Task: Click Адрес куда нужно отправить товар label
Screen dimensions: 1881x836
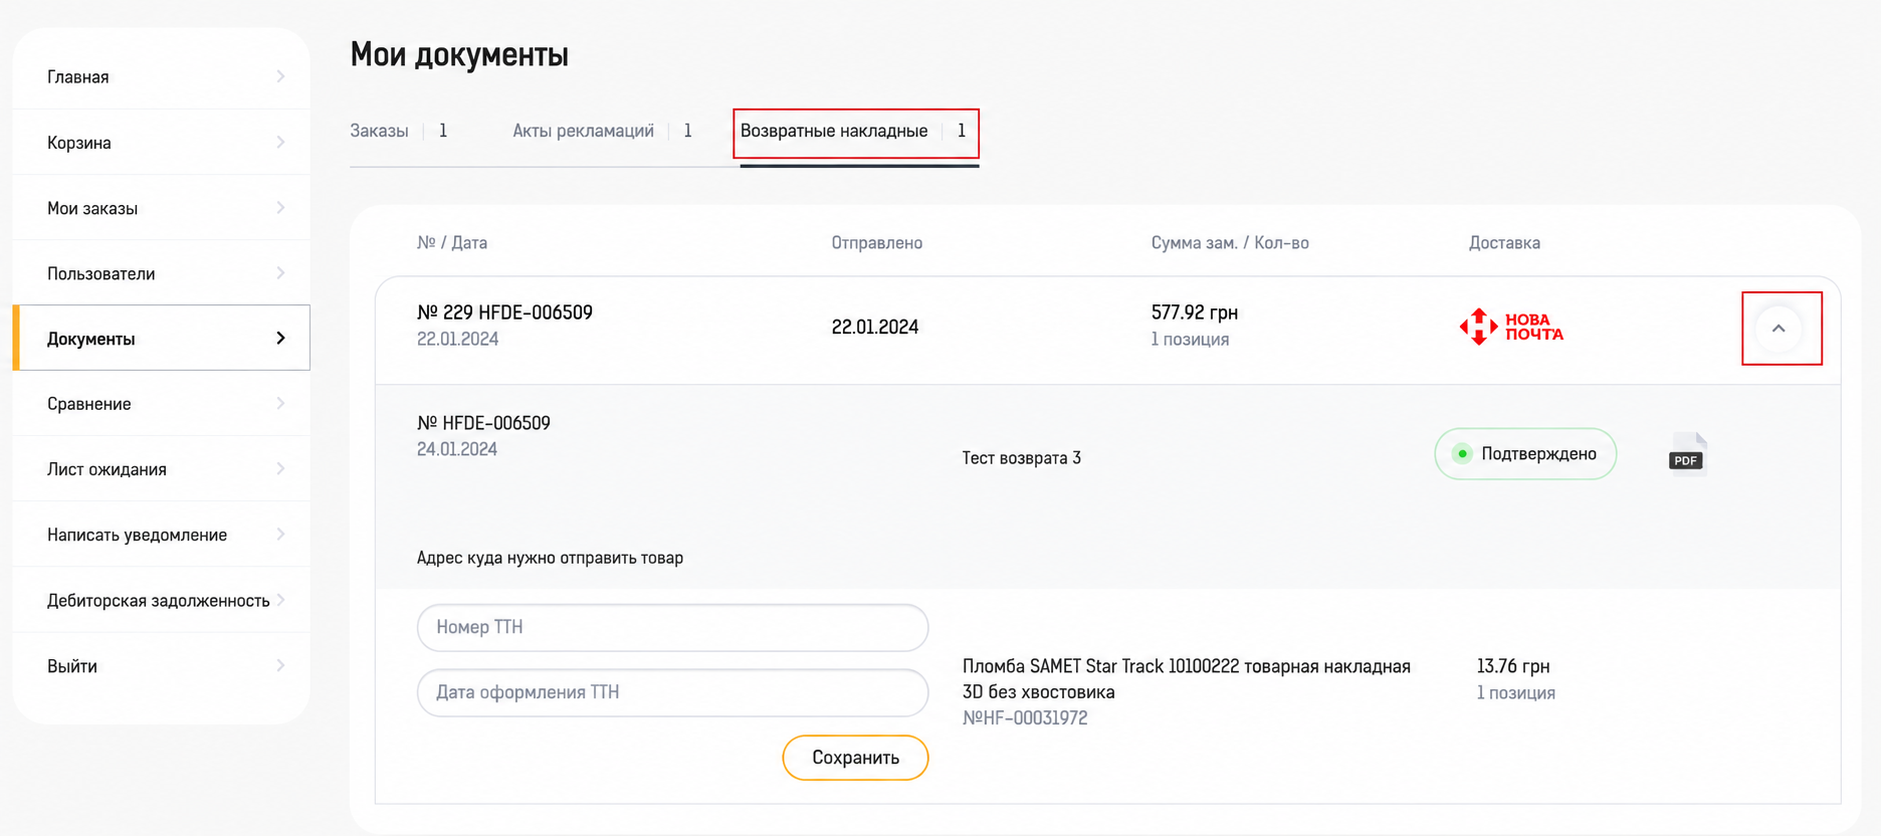Action: coord(550,558)
